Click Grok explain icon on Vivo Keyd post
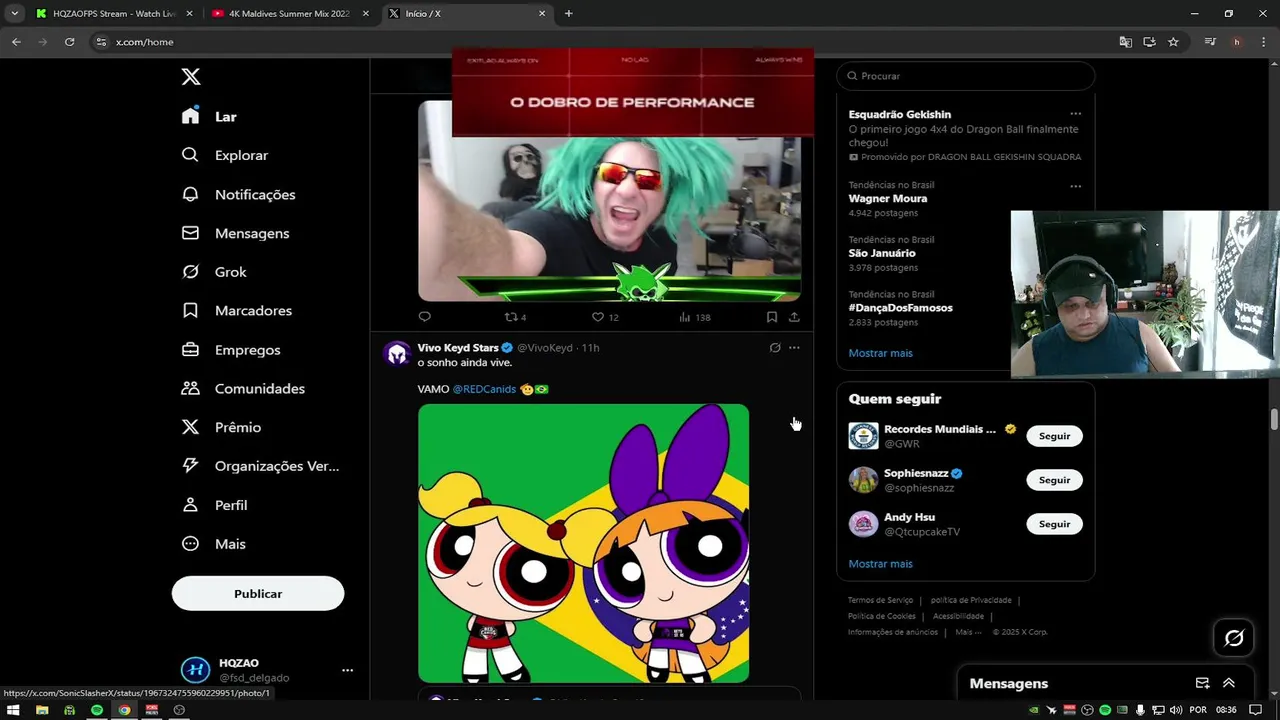Screen dimensions: 1280x720 tap(775, 348)
